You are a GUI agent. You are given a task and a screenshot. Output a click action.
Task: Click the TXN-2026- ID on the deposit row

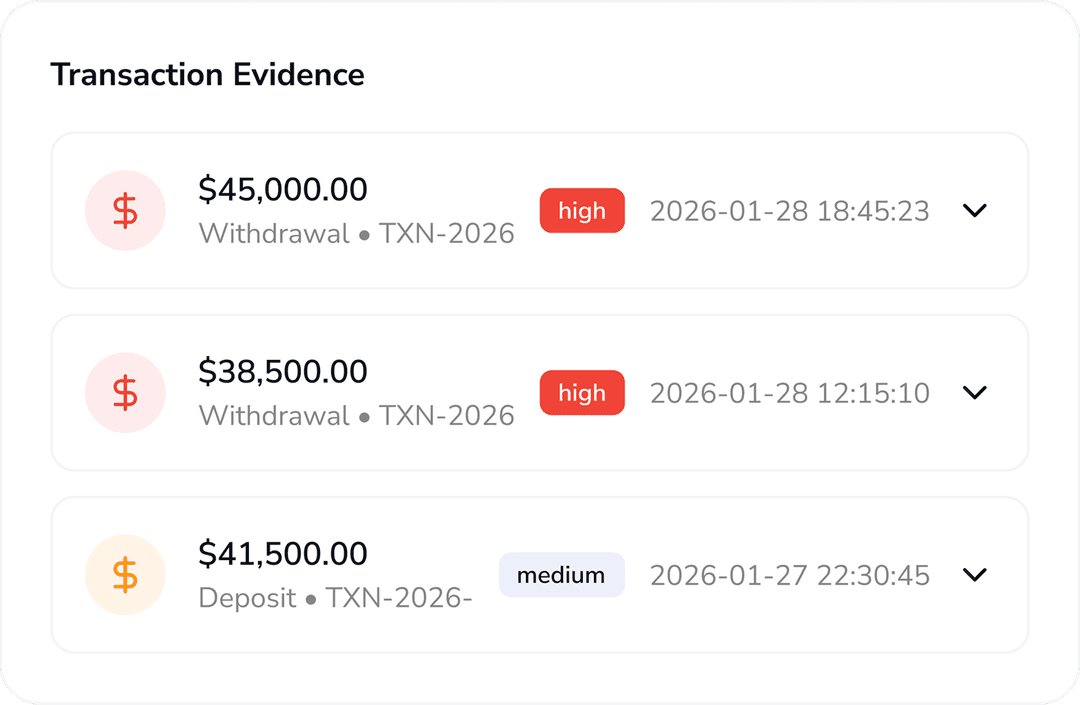tap(399, 598)
